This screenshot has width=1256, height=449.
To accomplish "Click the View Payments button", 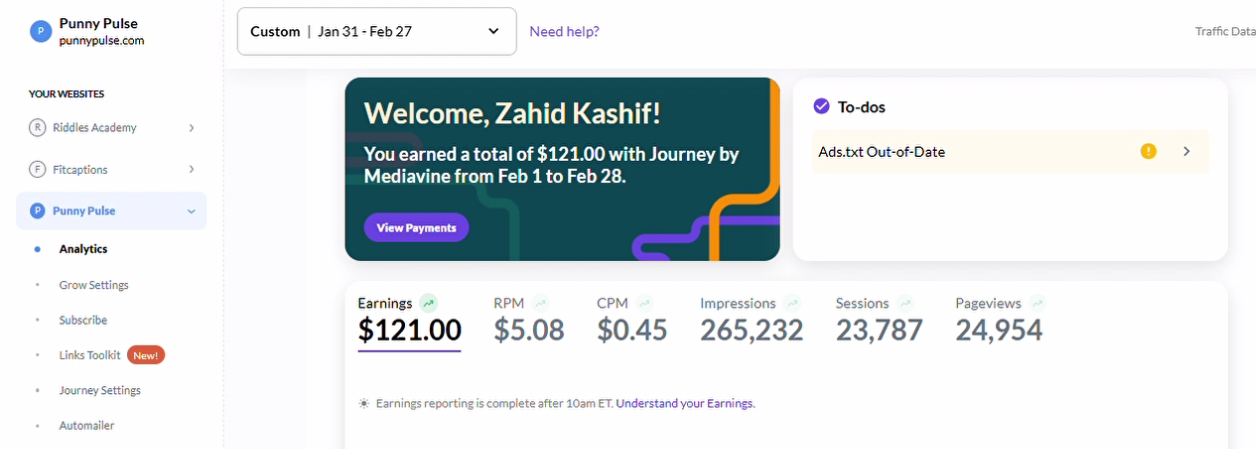I will coord(416,228).
